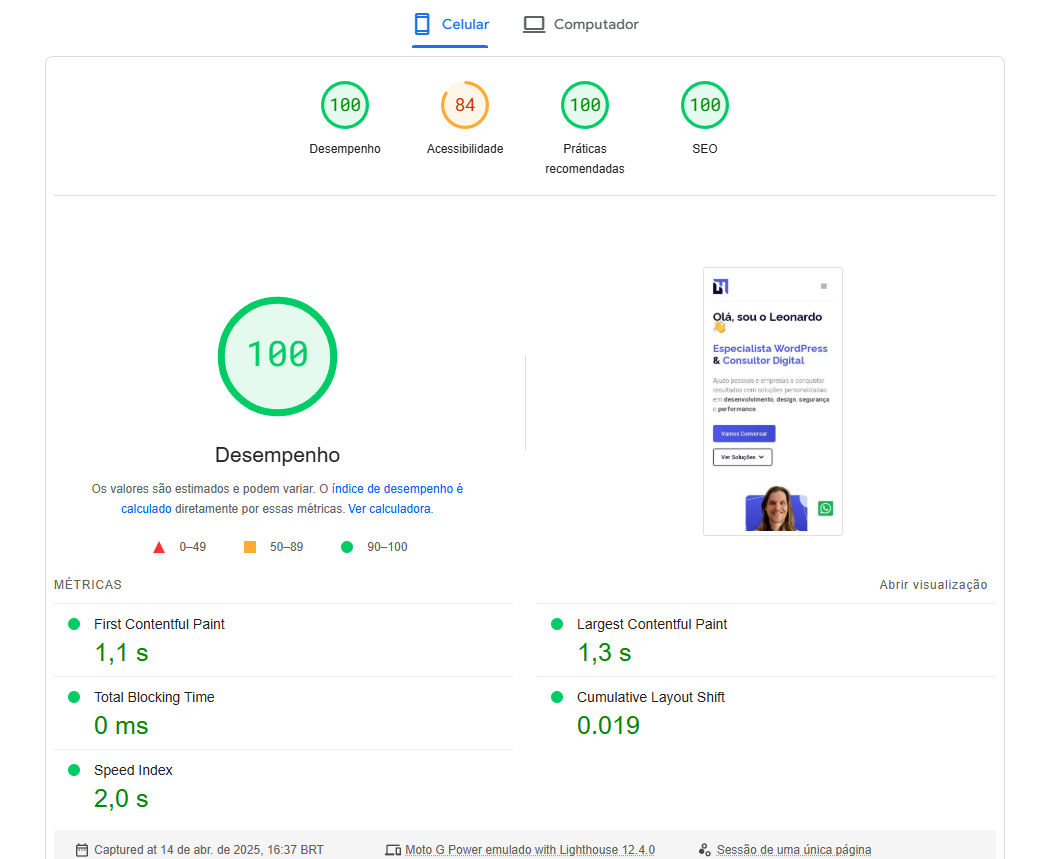Open the 'índice de desempenho é calculado' link

coord(396,489)
